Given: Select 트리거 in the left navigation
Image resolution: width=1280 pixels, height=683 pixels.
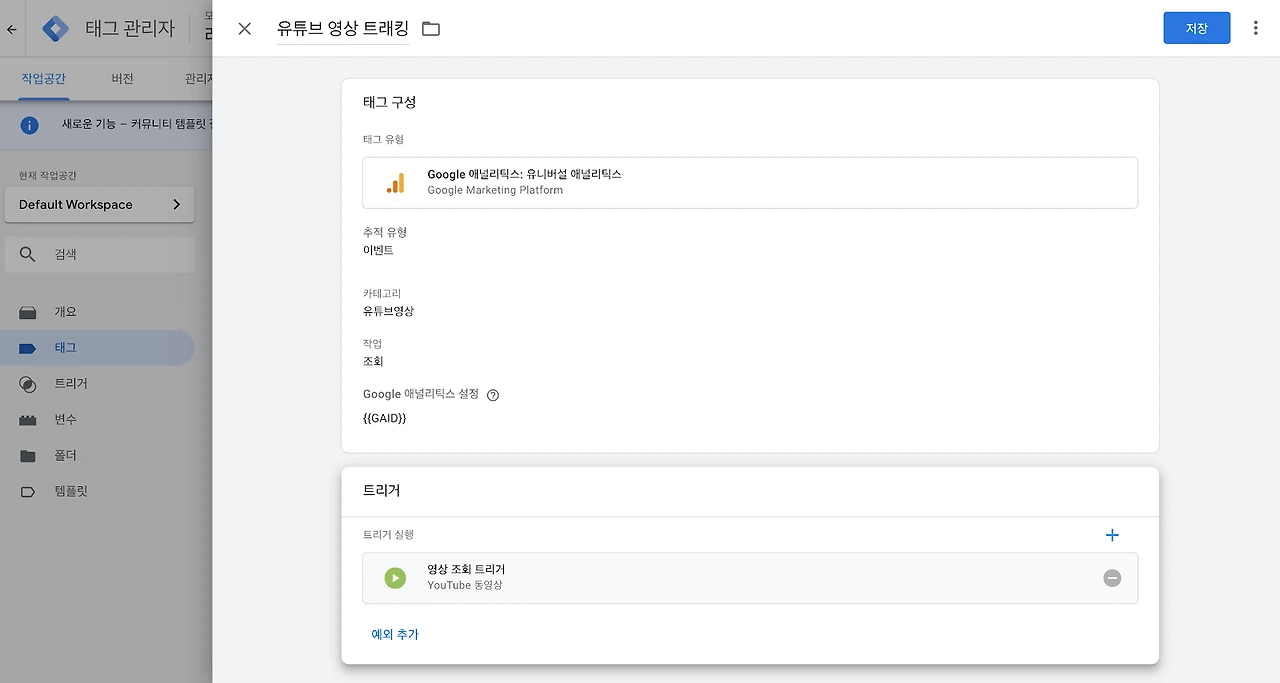Looking at the screenshot, I should click(70, 384).
